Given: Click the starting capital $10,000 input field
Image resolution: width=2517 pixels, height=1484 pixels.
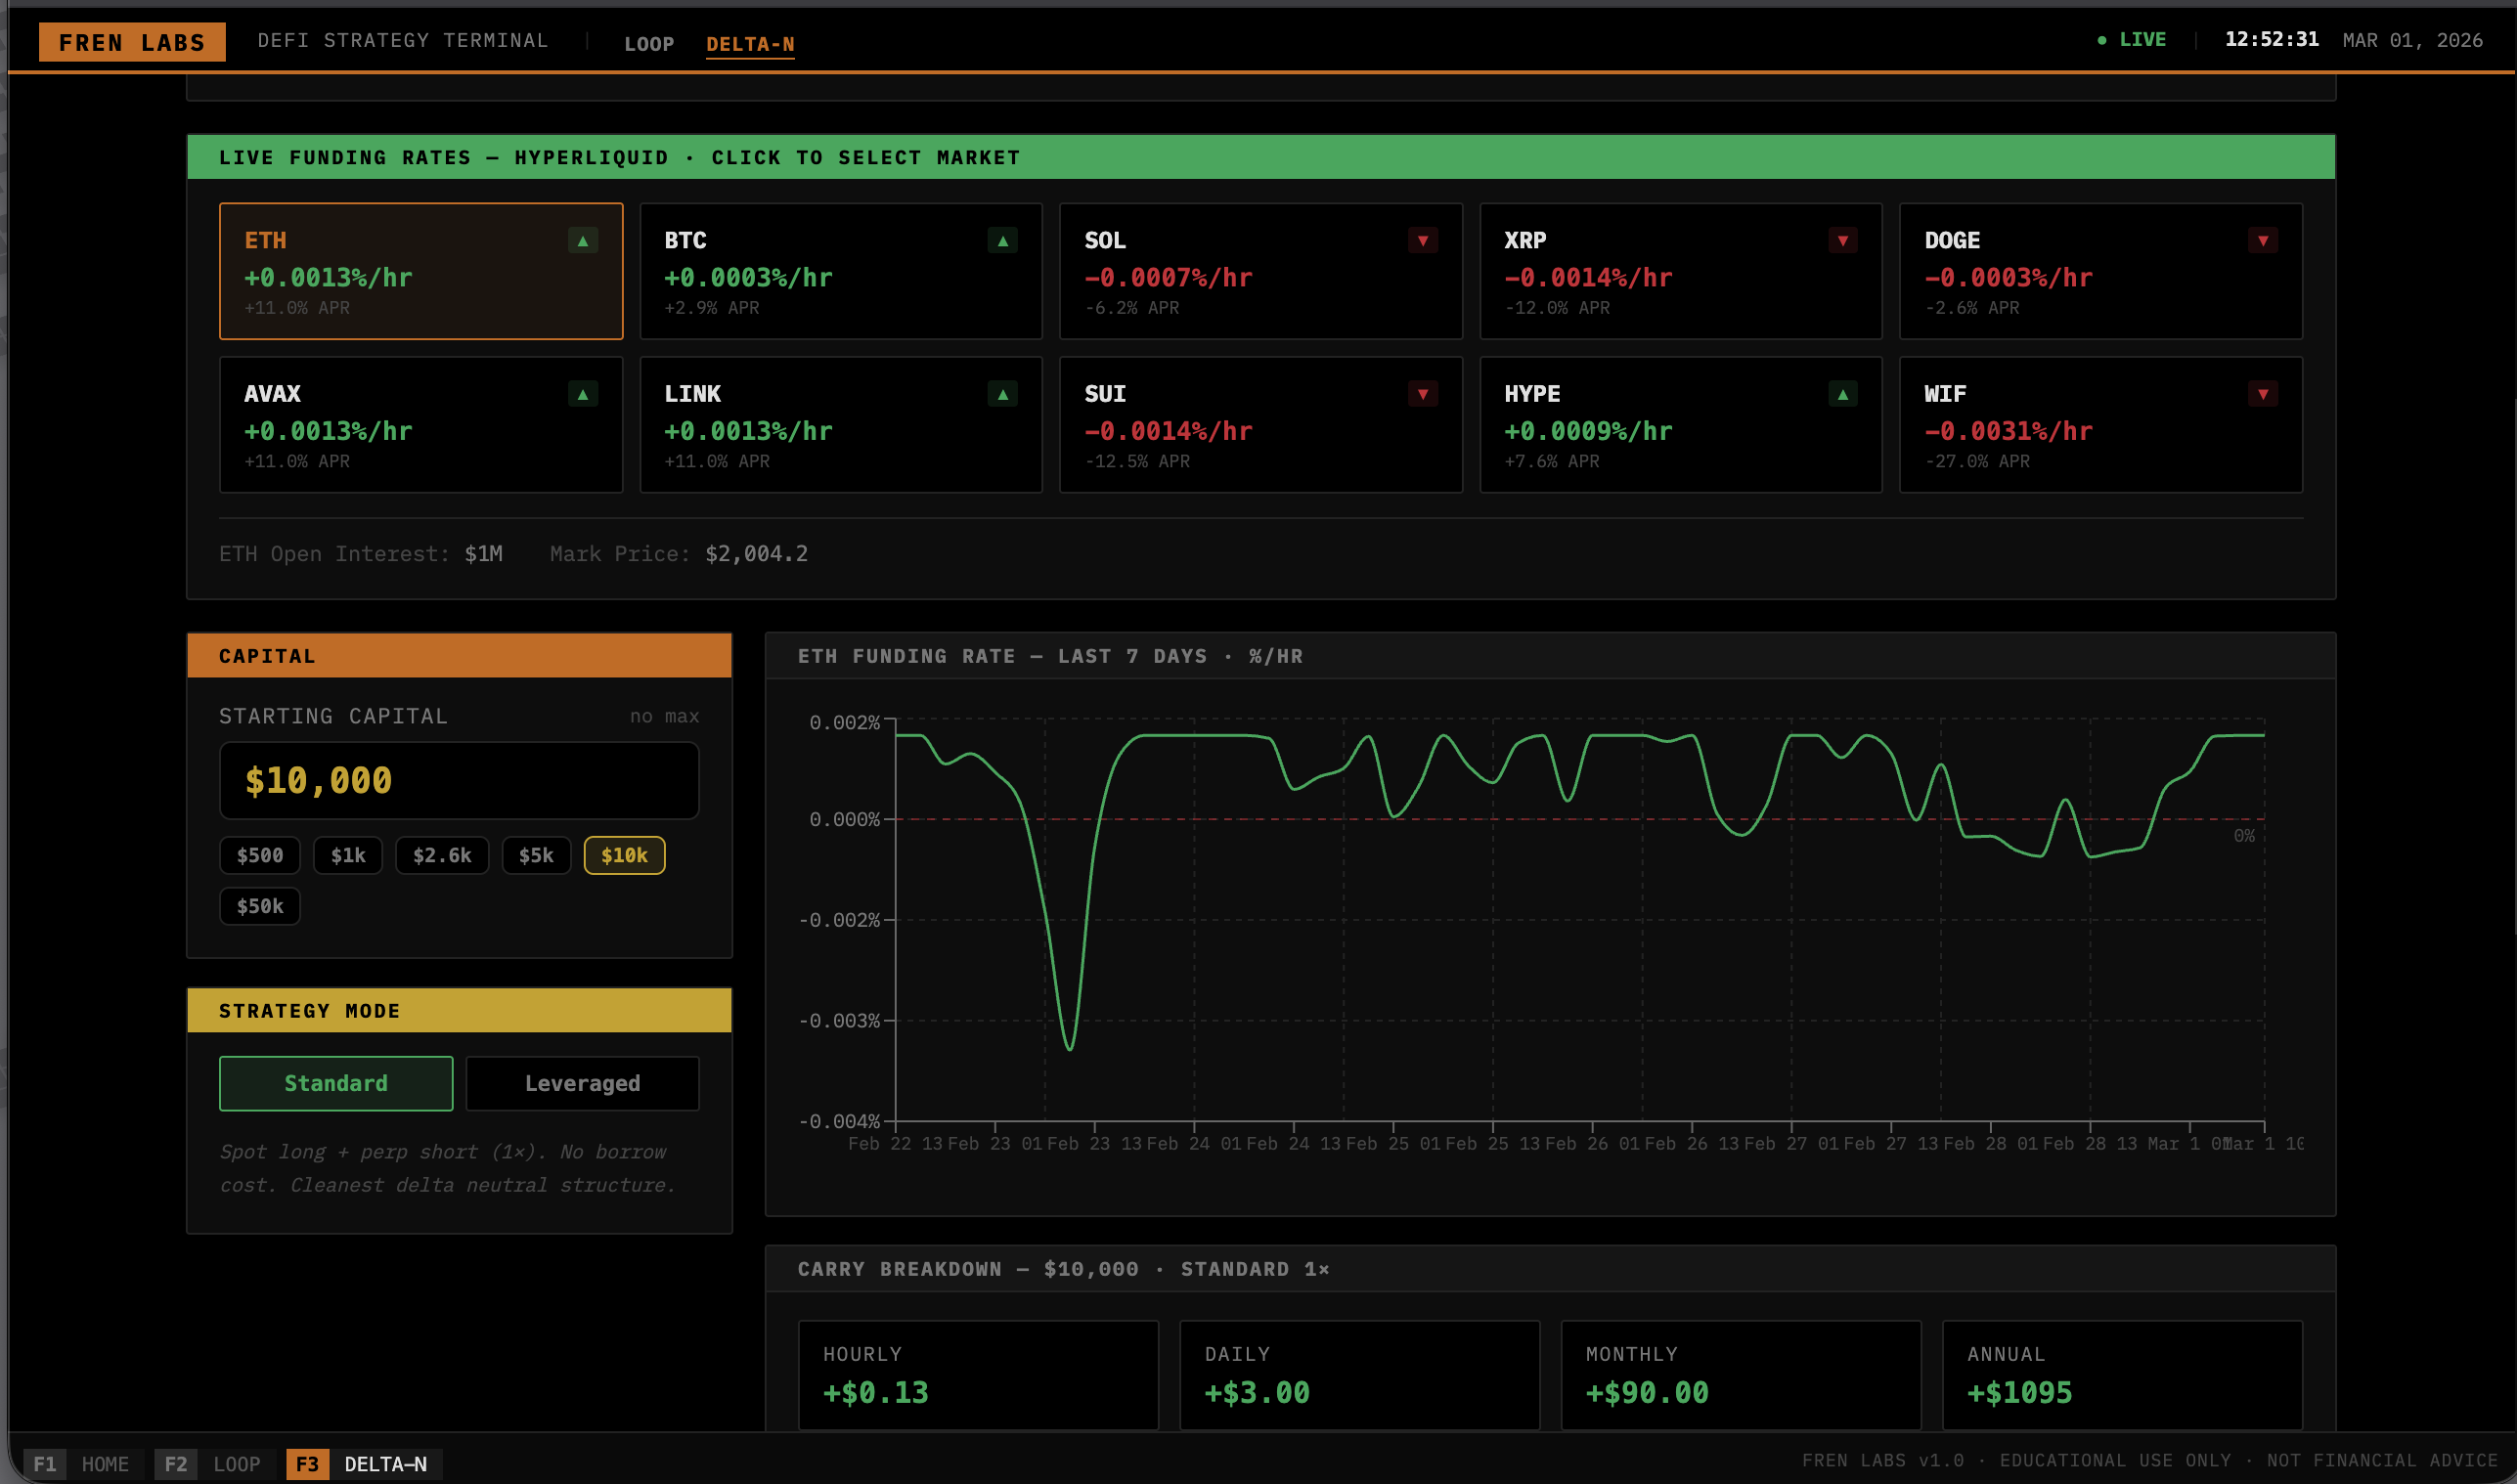Looking at the screenshot, I should pyautogui.click(x=459, y=780).
